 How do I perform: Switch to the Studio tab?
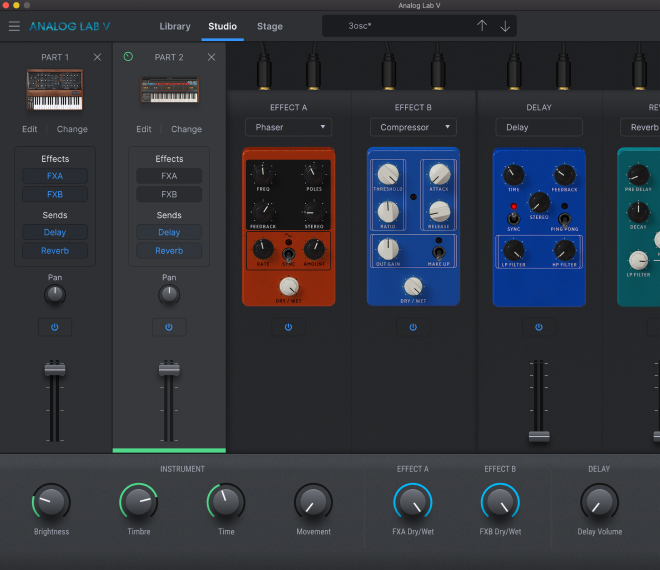click(222, 26)
